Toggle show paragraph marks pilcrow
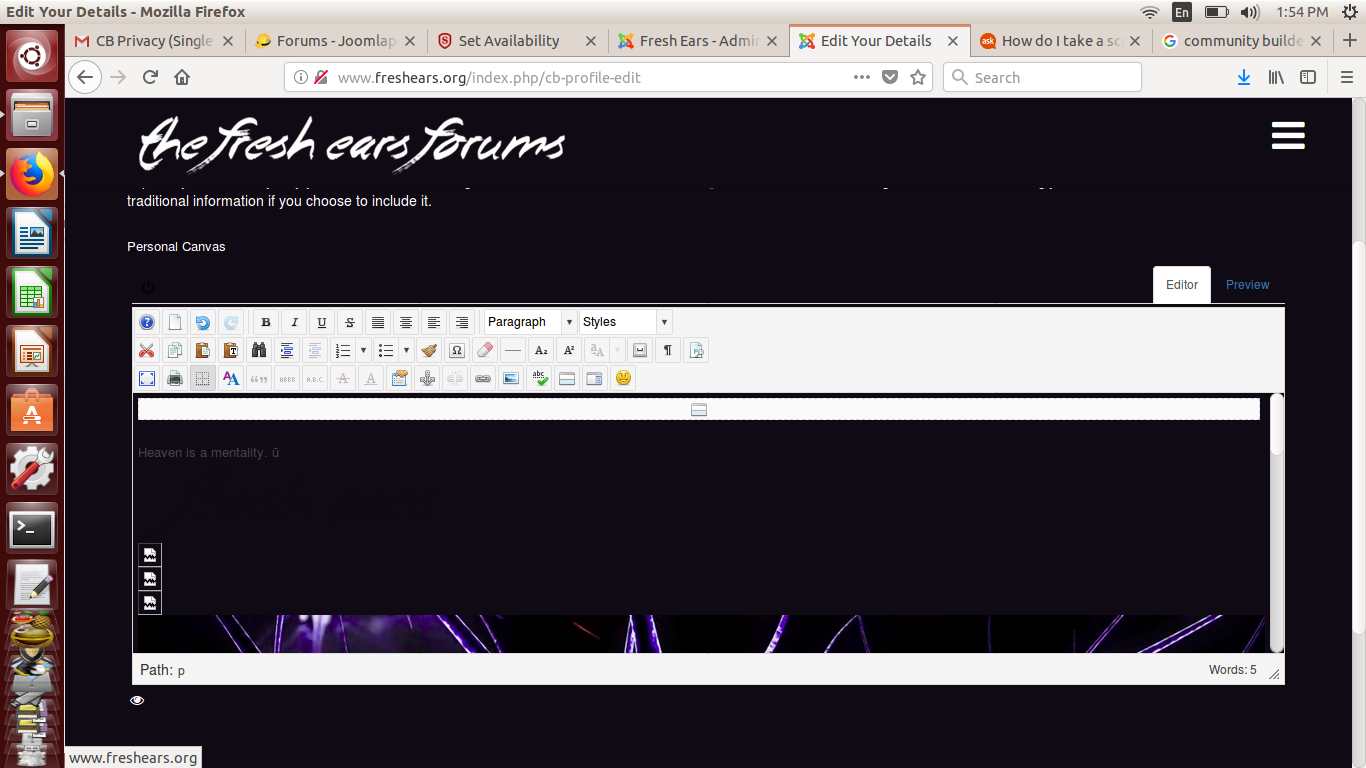Image resolution: width=1366 pixels, height=768 pixels. coord(668,350)
